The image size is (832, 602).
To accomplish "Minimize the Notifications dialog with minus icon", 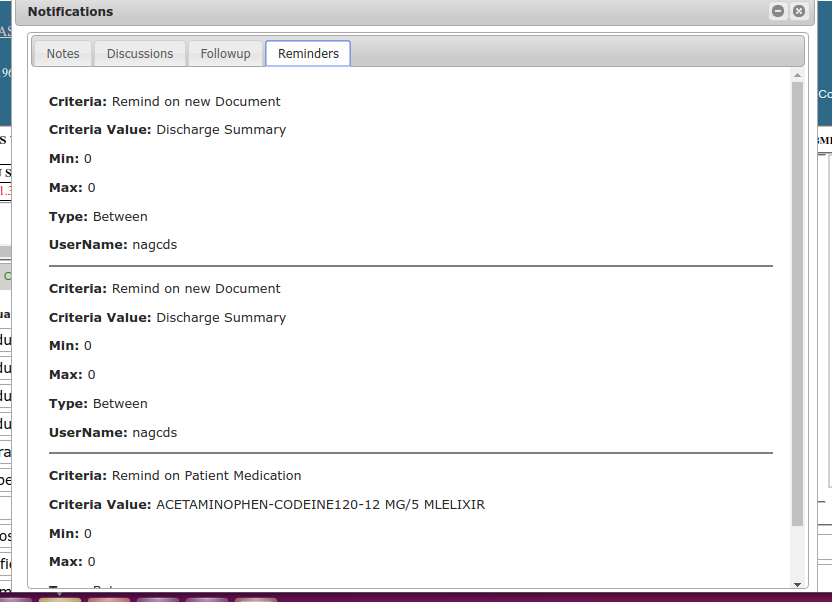I will (778, 12).
